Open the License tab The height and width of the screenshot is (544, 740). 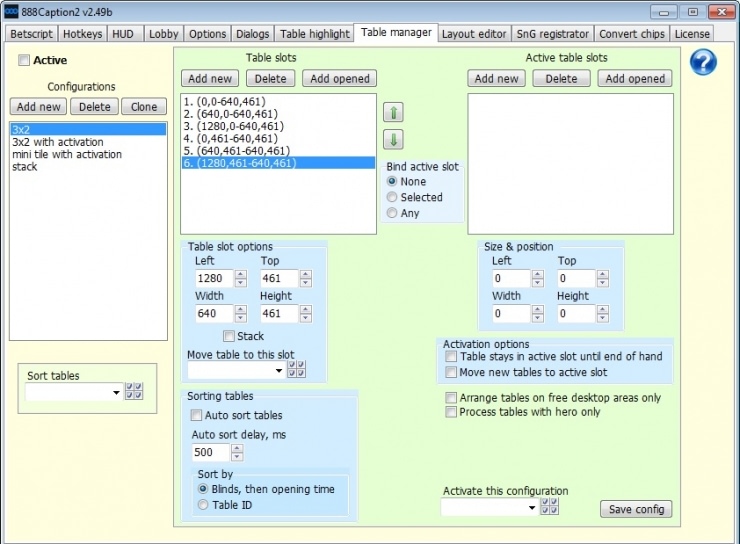(692, 34)
